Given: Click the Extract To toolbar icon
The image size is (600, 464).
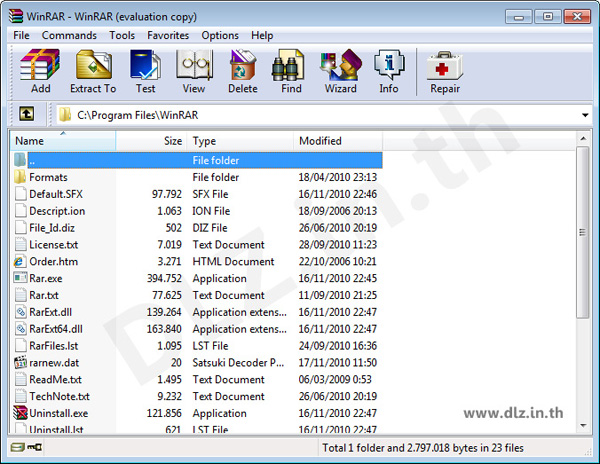Looking at the screenshot, I should (93, 64).
